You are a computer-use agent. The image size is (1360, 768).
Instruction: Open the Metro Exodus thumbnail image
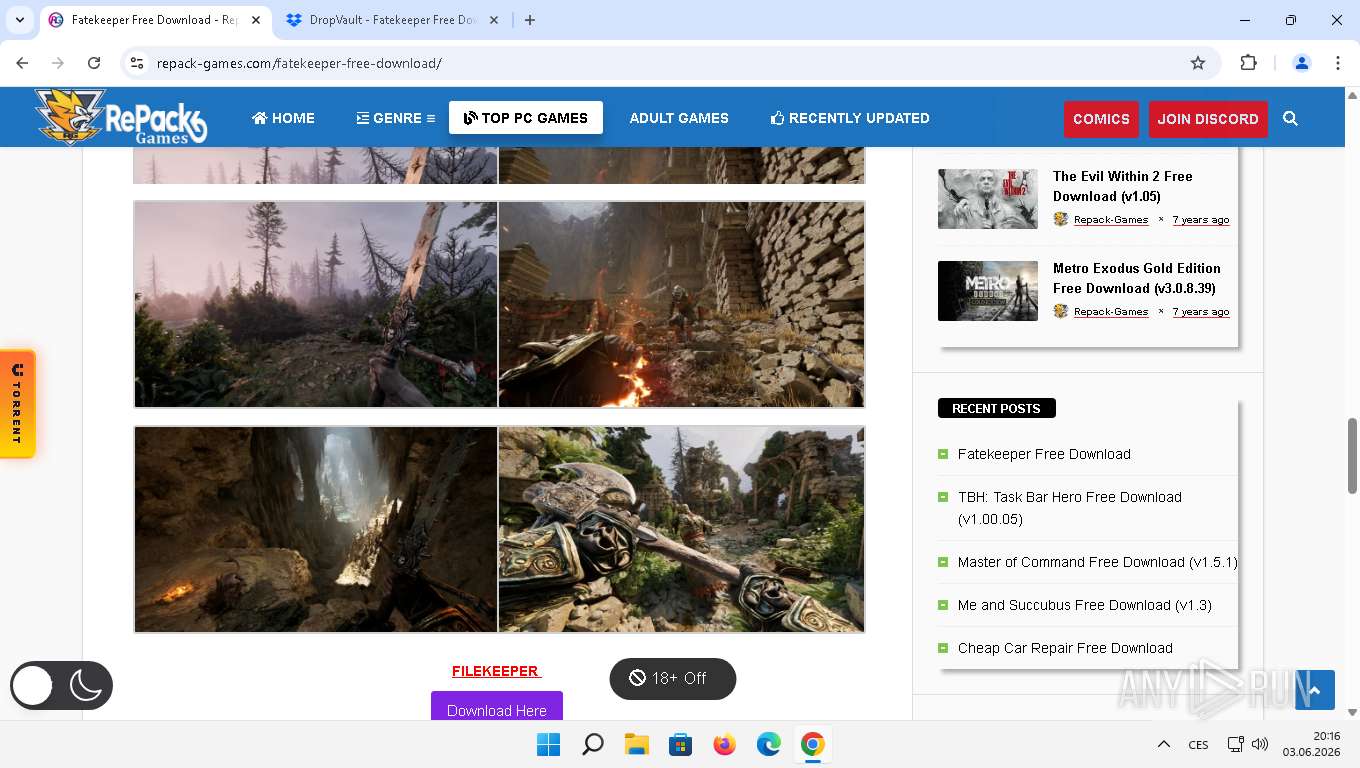pos(988,291)
